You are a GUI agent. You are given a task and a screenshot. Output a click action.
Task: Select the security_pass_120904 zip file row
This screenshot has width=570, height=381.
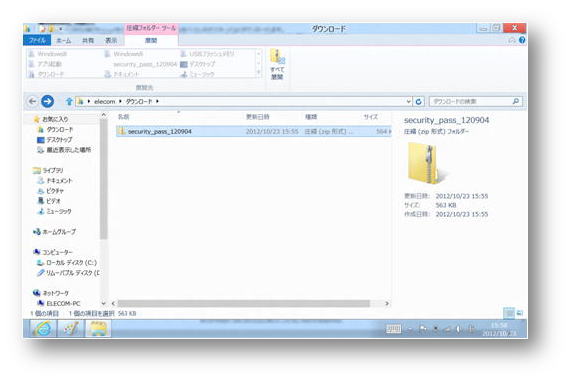(x=254, y=131)
